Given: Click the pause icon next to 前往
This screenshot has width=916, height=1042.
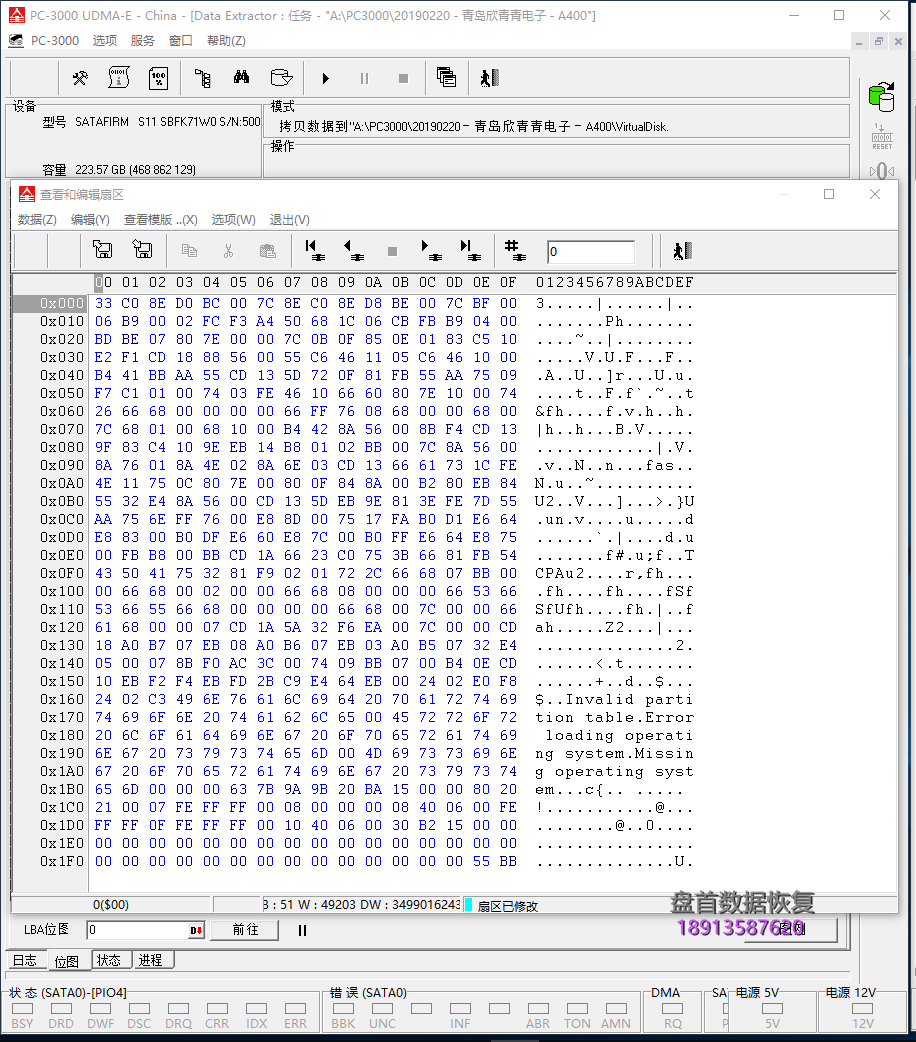Looking at the screenshot, I should tap(302, 930).
